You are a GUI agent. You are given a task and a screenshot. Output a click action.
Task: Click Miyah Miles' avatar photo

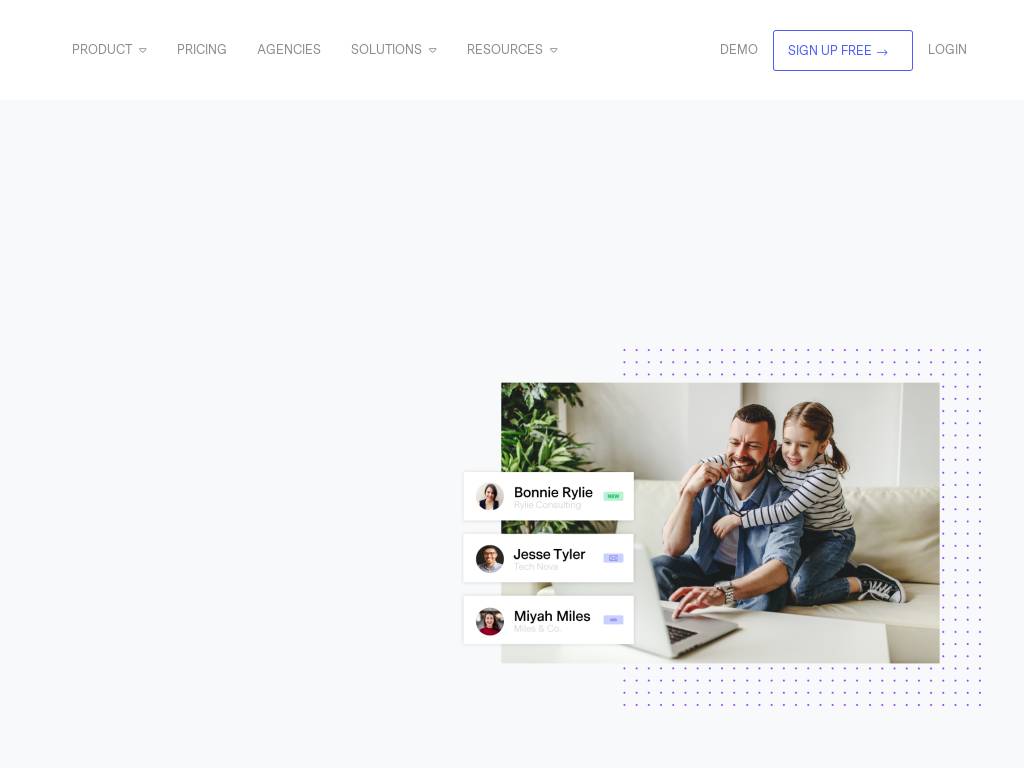click(x=490, y=621)
